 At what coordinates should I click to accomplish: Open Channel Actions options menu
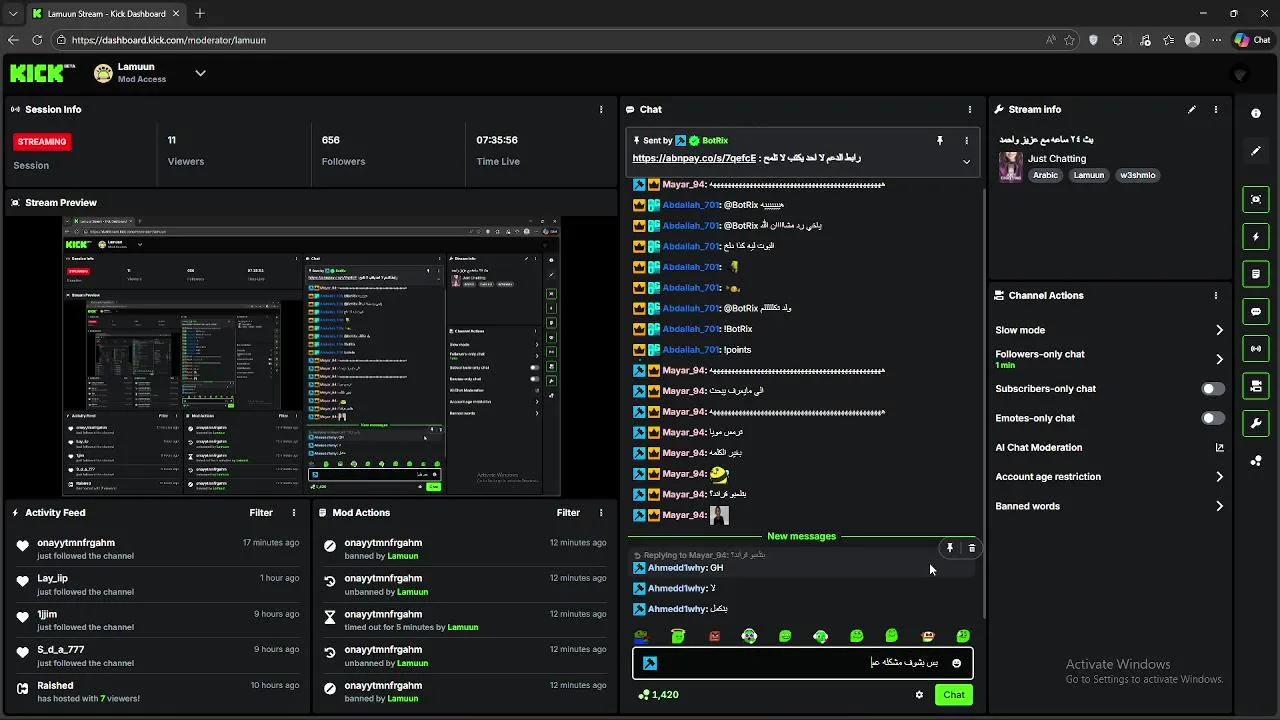pos(1216,296)
